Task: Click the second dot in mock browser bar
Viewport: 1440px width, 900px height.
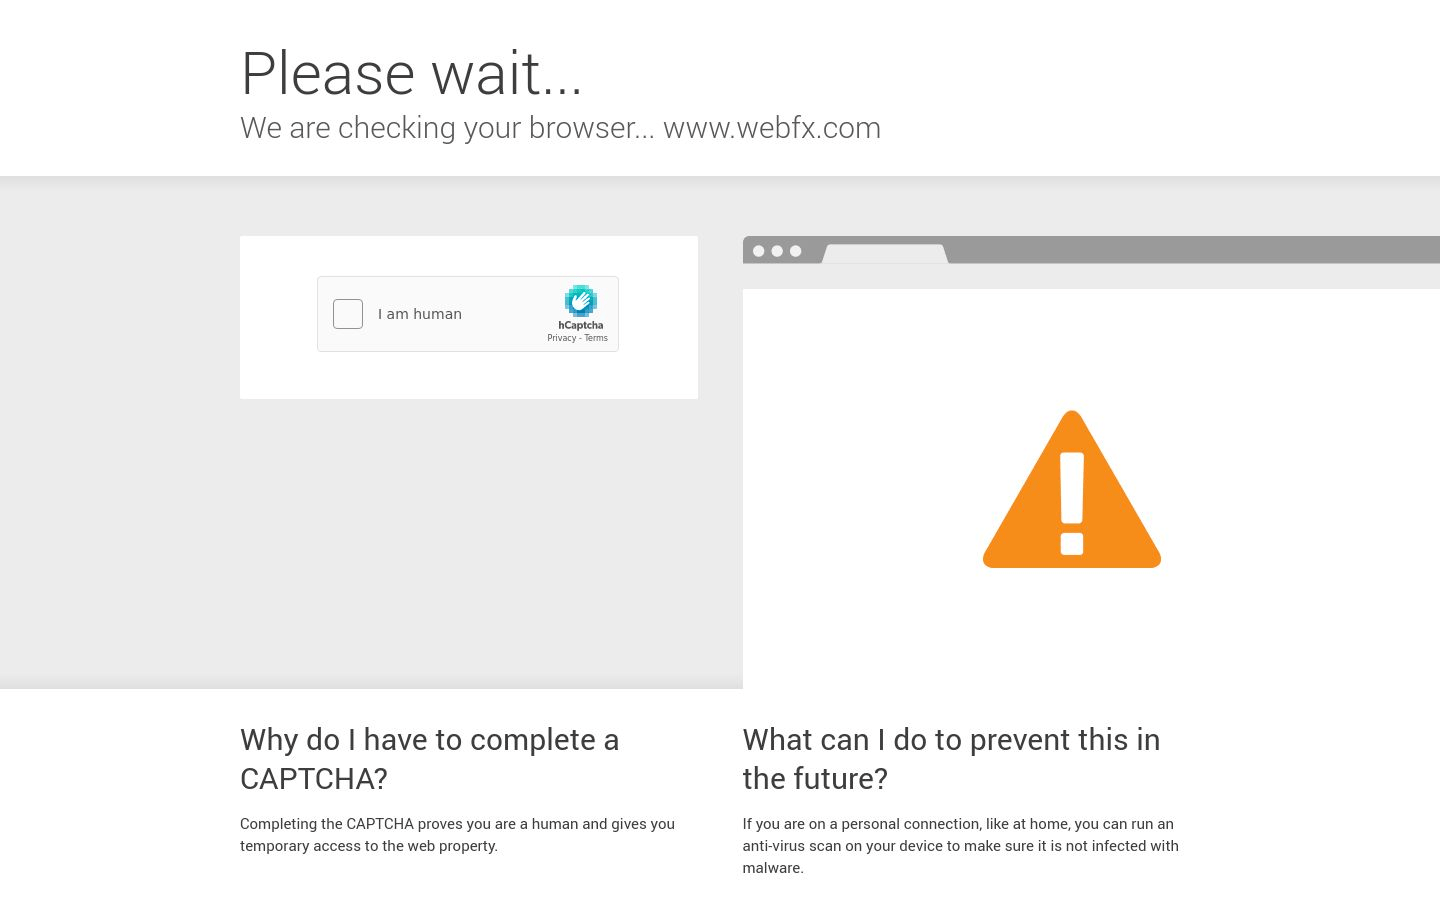Action: [x=777, y=251]
